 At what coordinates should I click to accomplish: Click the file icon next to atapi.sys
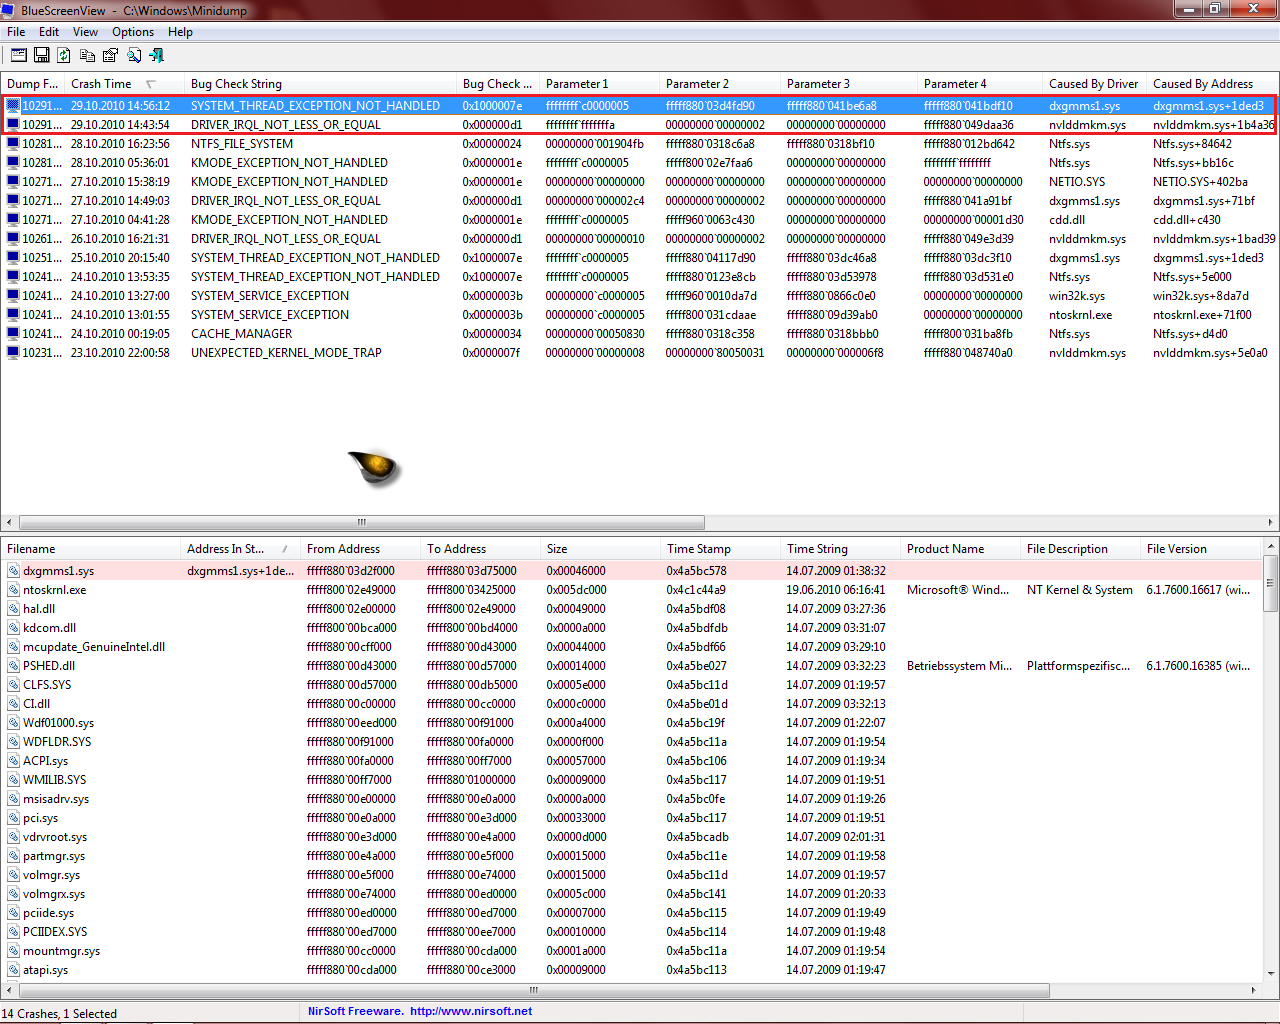[14, 970]
